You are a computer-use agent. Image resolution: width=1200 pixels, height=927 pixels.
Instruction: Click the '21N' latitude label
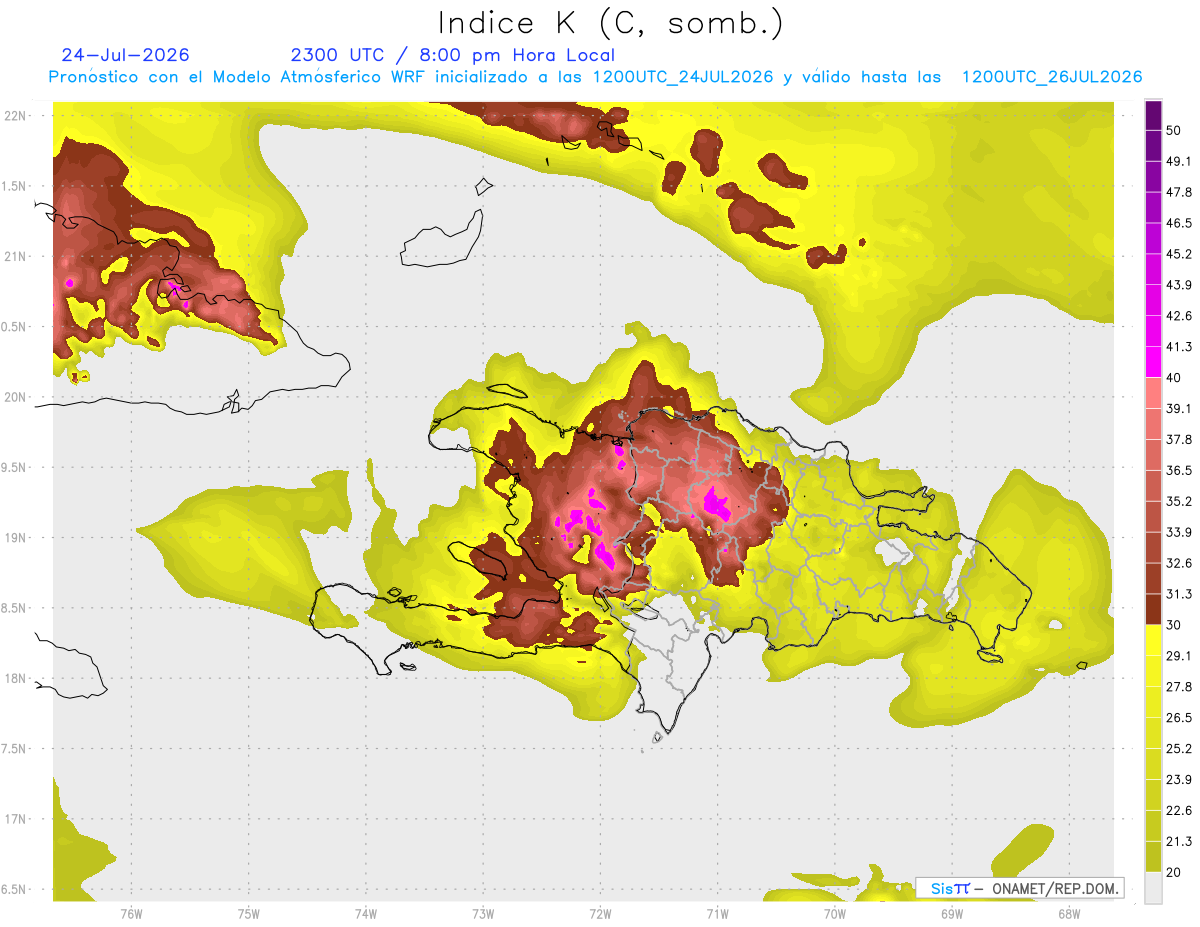14,256
